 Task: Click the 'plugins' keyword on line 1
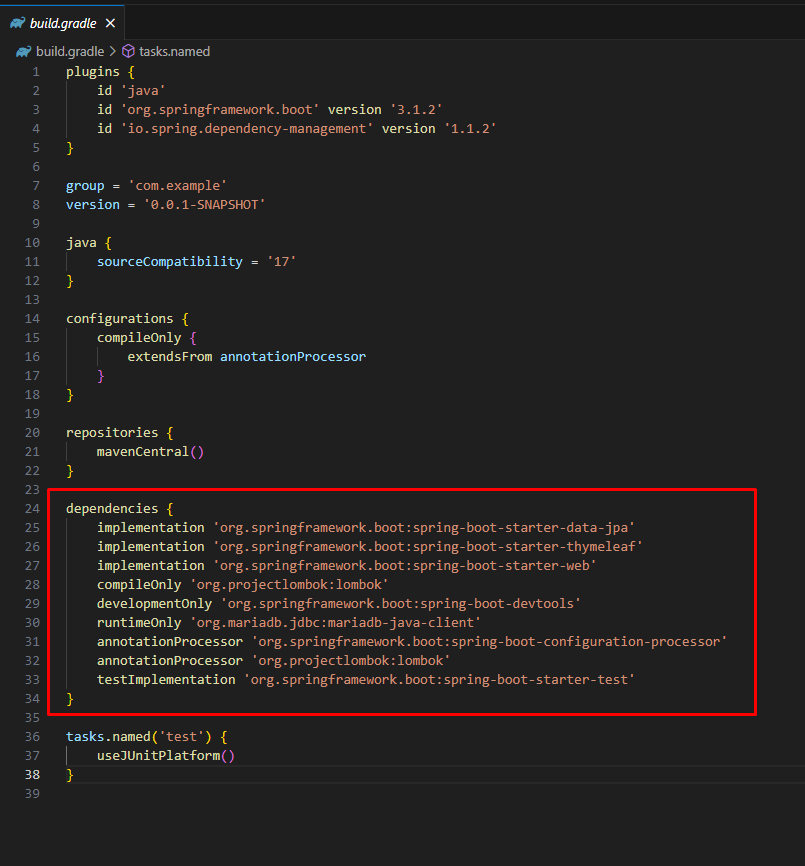[x=93, y=72]
